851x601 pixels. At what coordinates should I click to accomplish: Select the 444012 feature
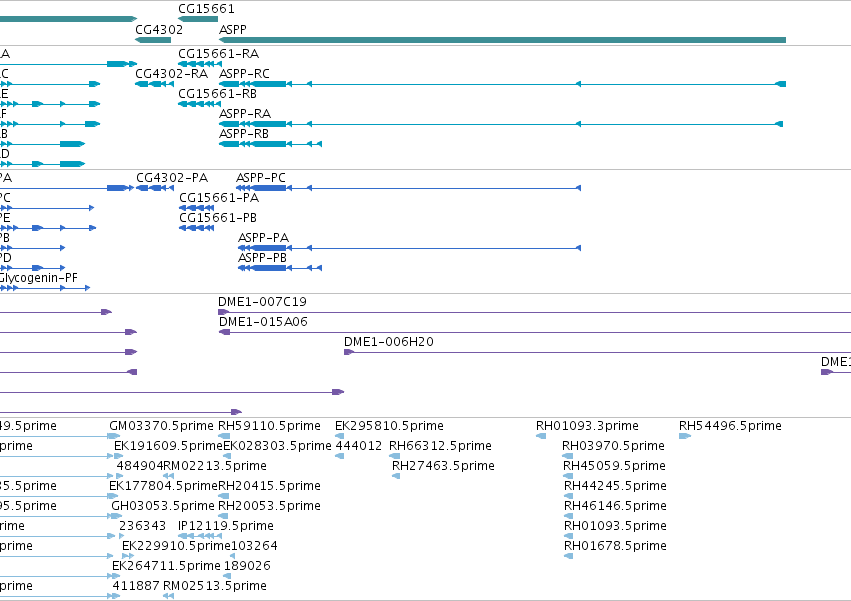340,456
